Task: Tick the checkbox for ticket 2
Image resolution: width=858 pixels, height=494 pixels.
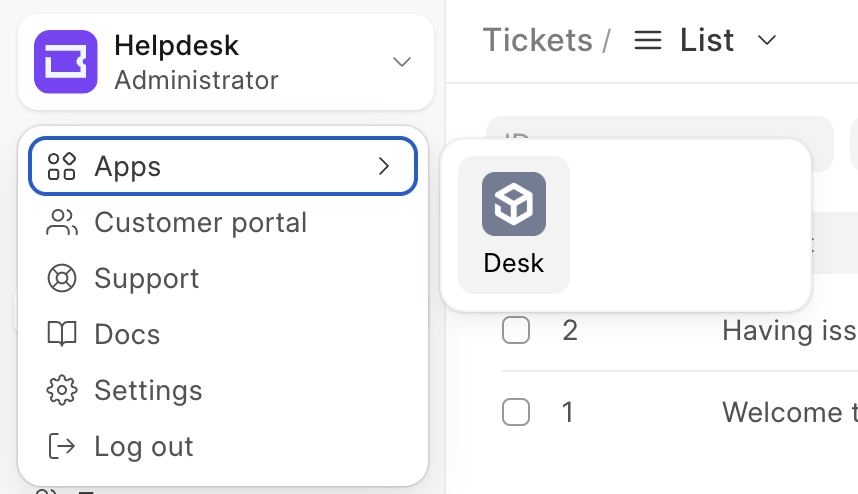Action: pos(516,330)
